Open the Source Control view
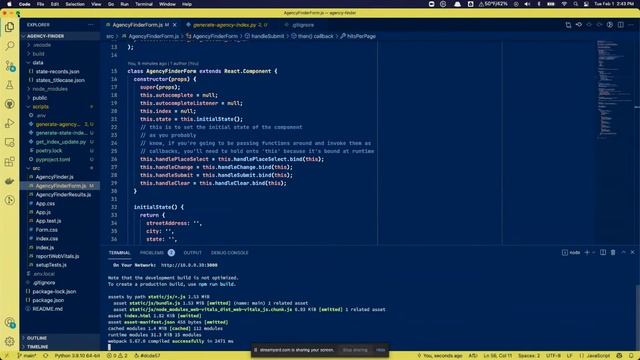Screen dimensions: 640x360 click(x=10, y=65)
